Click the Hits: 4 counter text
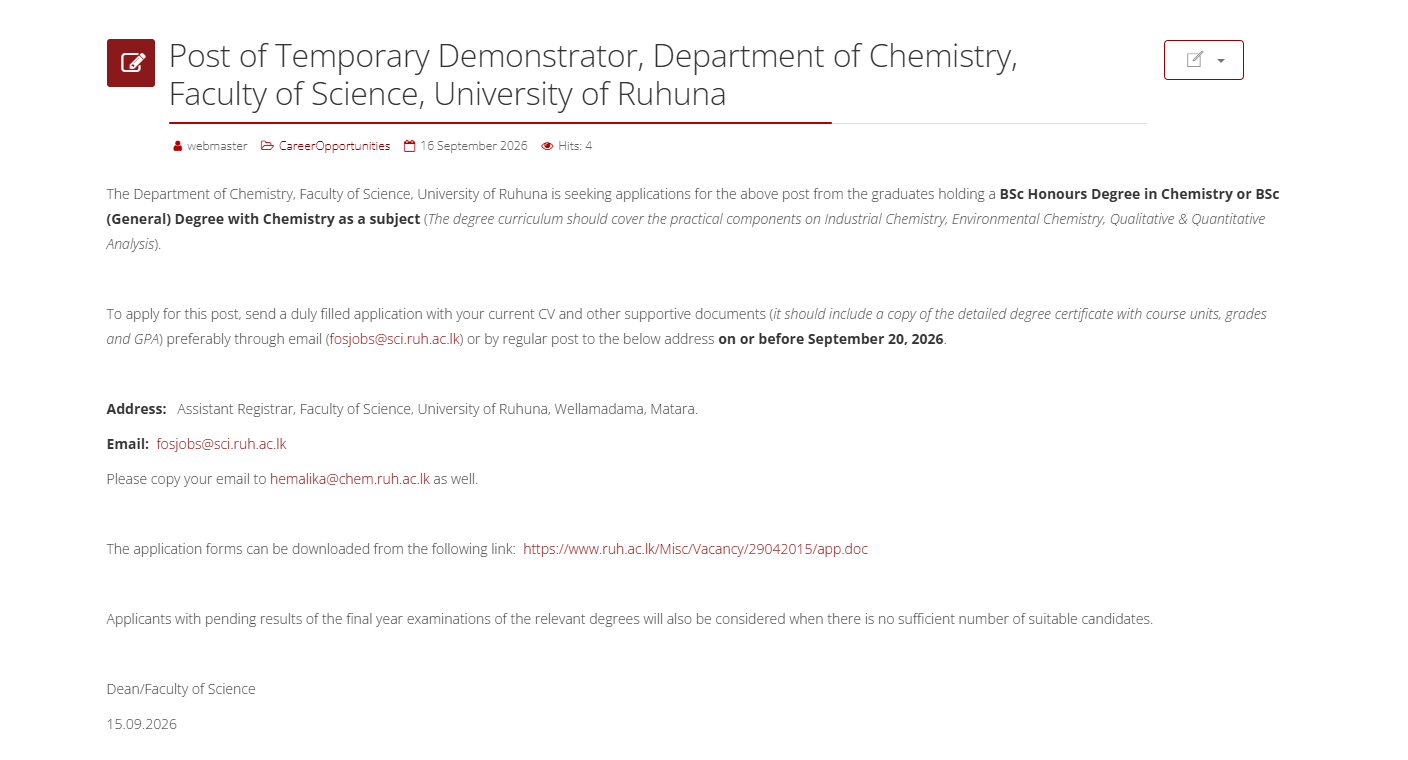The image size is (1408, 760). point(575,146)
